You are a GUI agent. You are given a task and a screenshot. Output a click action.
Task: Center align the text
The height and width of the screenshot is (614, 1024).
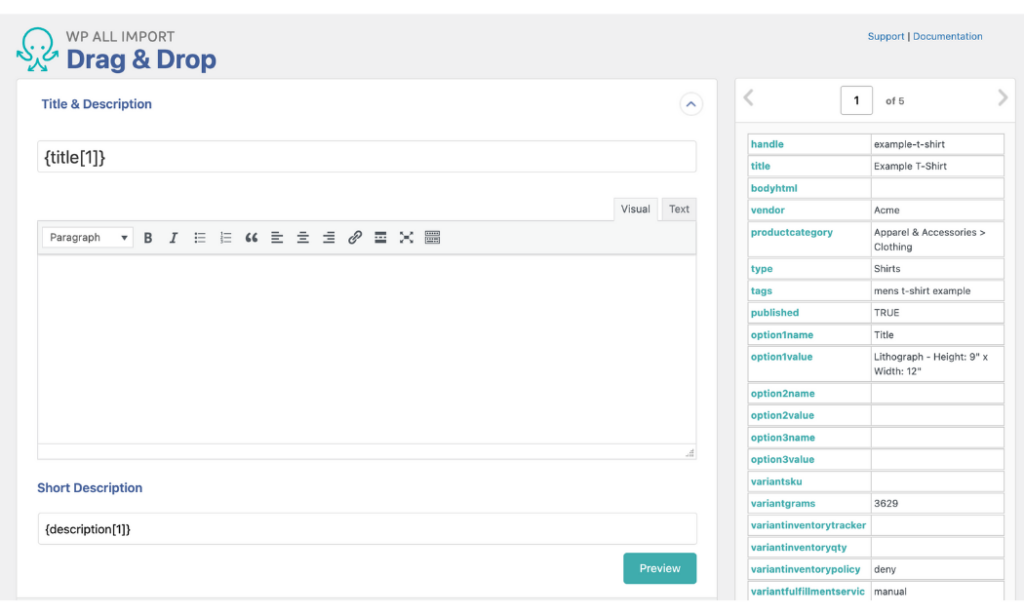click(303, 237)
